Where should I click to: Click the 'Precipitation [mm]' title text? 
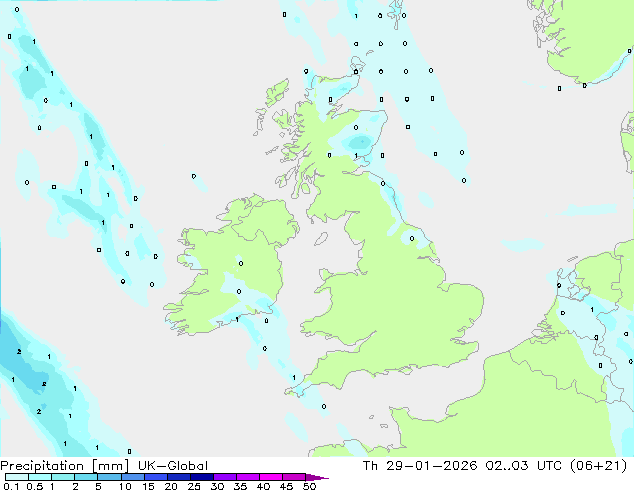[65, 466]
